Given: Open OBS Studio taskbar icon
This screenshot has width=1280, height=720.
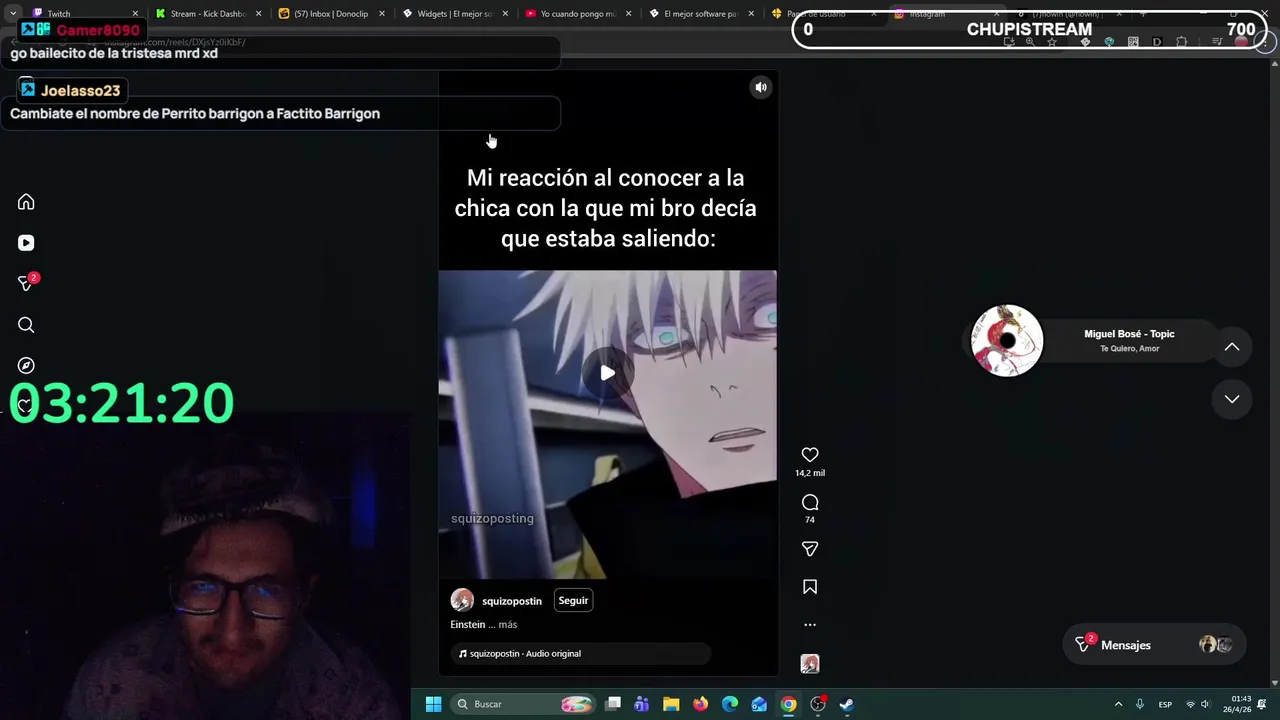Looking at the screenshot, I should point(818,704).
